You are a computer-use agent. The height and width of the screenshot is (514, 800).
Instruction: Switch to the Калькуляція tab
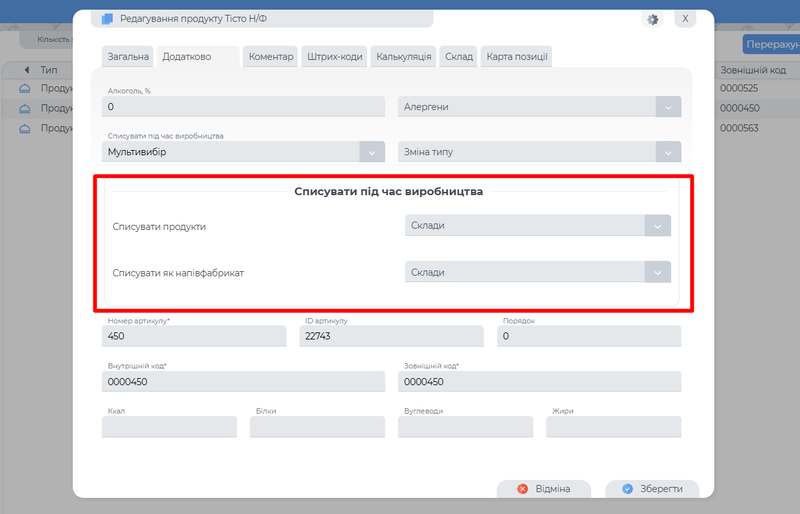tap(403, 57)
